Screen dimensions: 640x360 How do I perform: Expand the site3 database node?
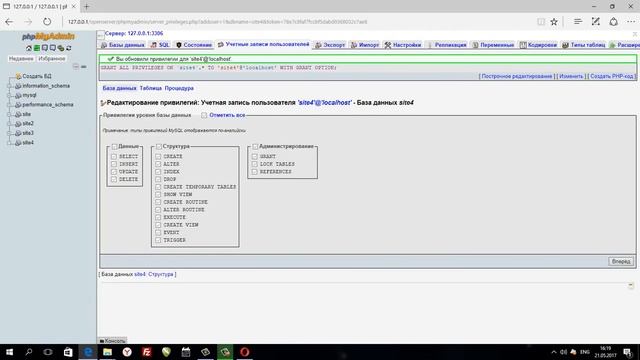tap(9, 133)
